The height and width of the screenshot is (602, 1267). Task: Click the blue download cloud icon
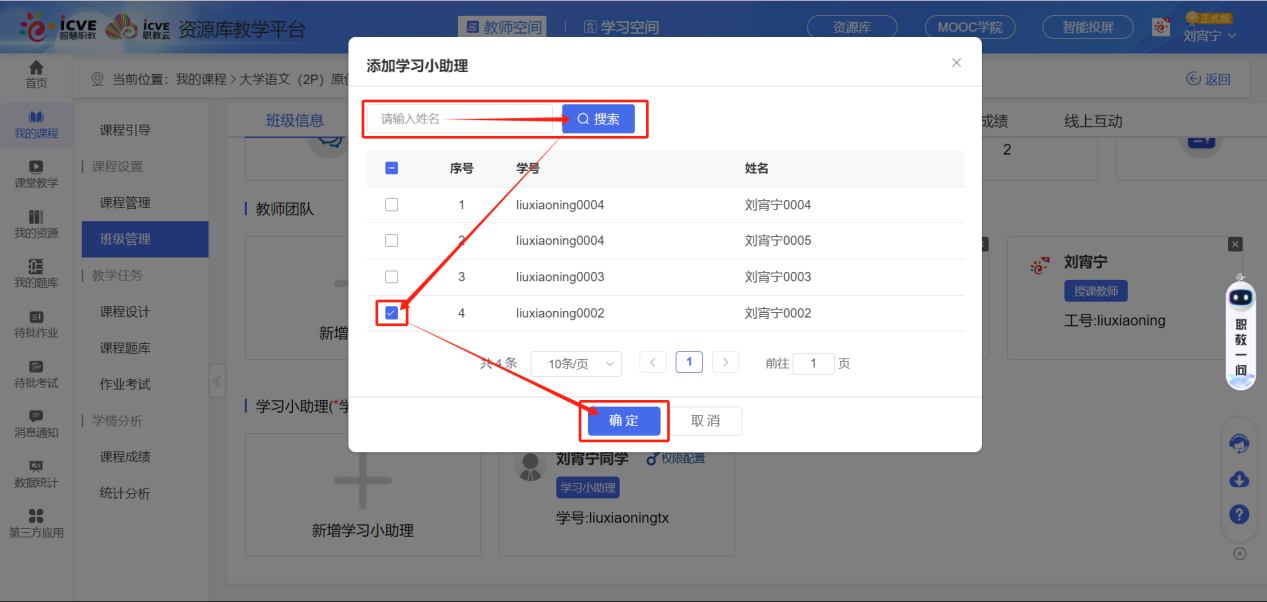click(x=1238, y=479)
